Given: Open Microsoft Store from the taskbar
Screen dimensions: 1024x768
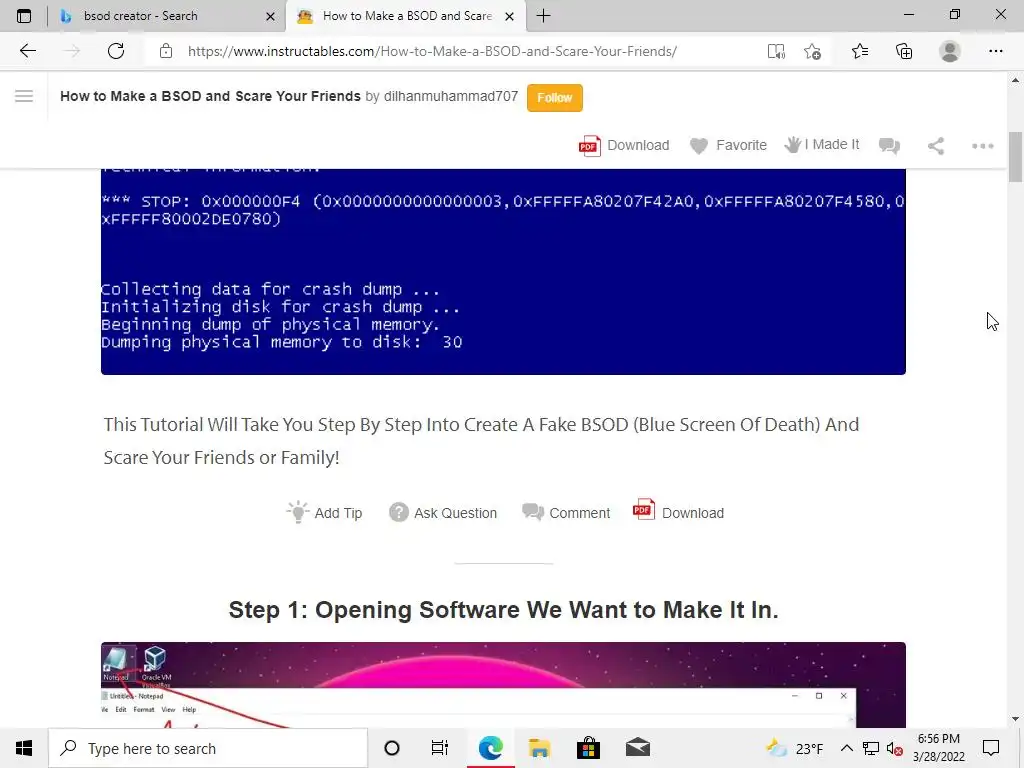Looking at the screenshot, I should (x=588, y=748).
